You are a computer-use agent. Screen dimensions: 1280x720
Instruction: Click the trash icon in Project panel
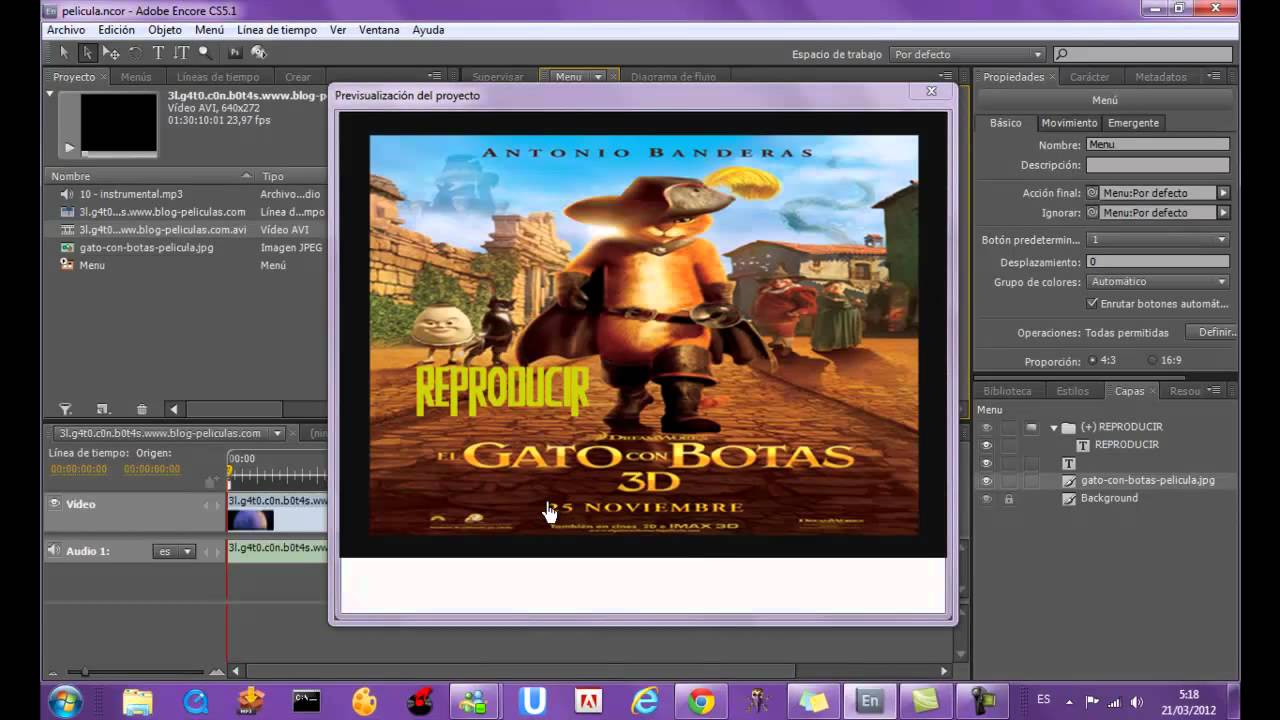pos(142,409)
